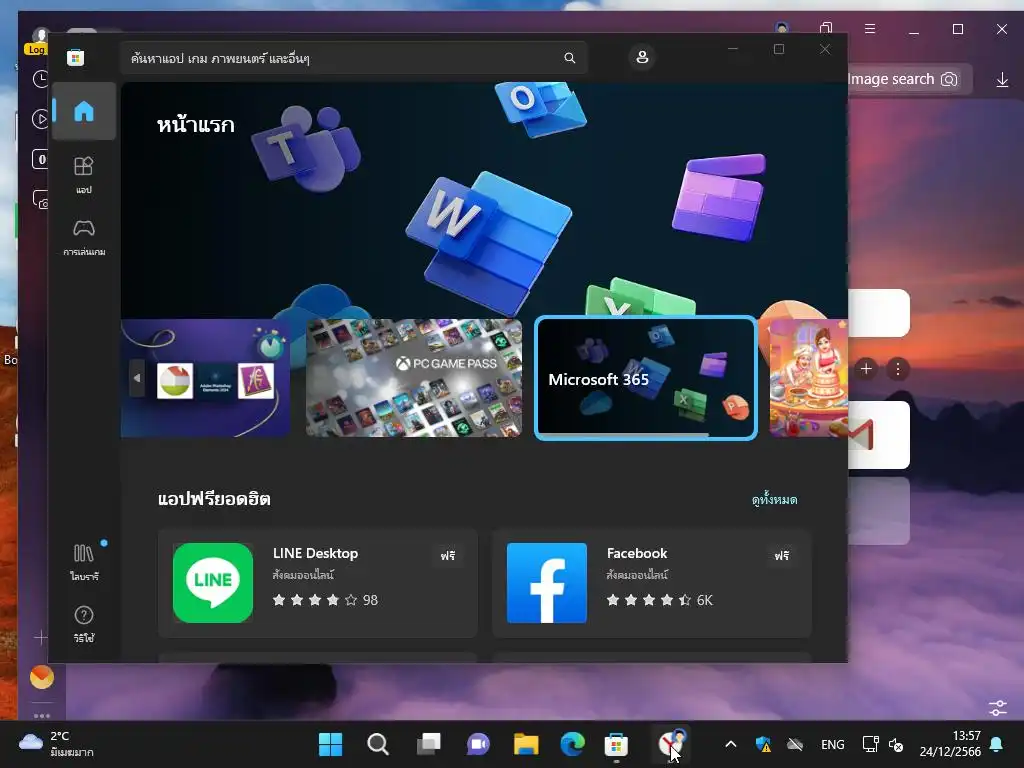Open File Explorer from taskbar
Screen dimensions: 1024x768
pos(526,744)
